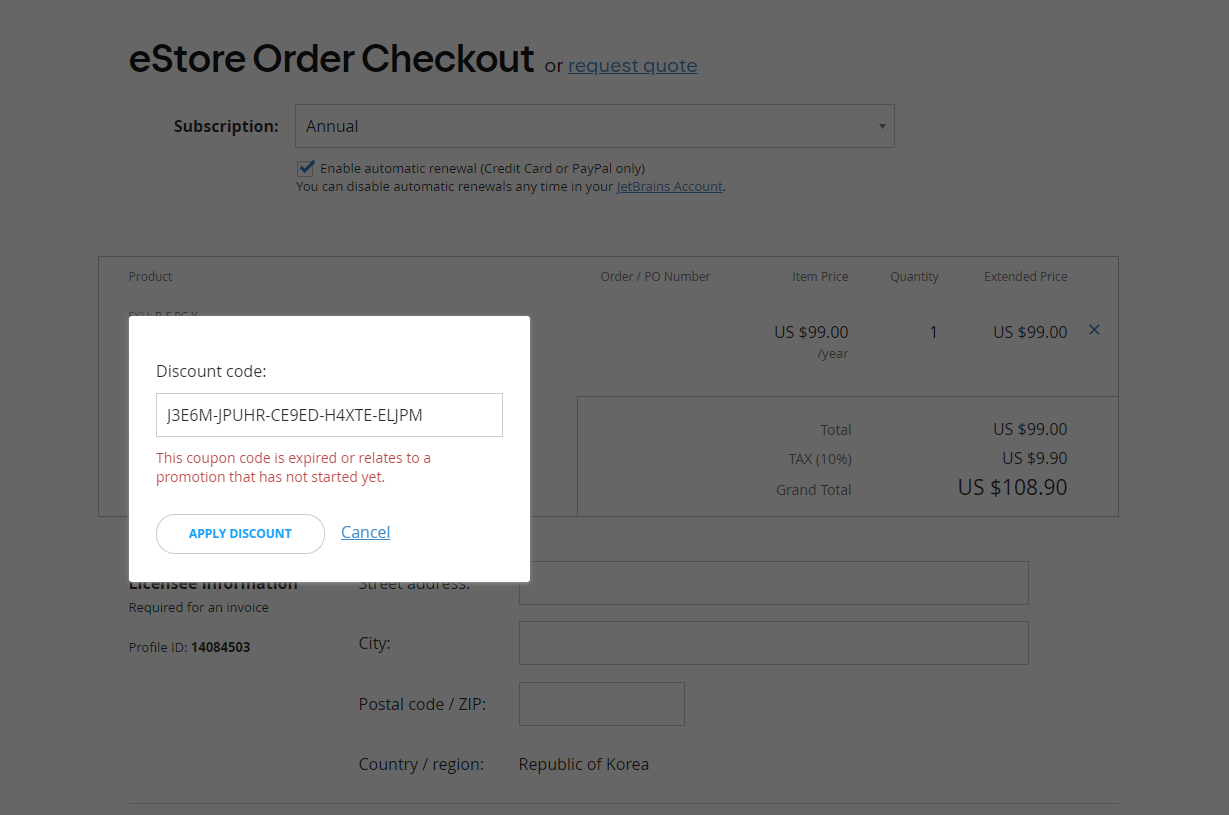Open the JetBrains Account link
Viewport: 1229px width, 815px height.
tap(670, 186)
